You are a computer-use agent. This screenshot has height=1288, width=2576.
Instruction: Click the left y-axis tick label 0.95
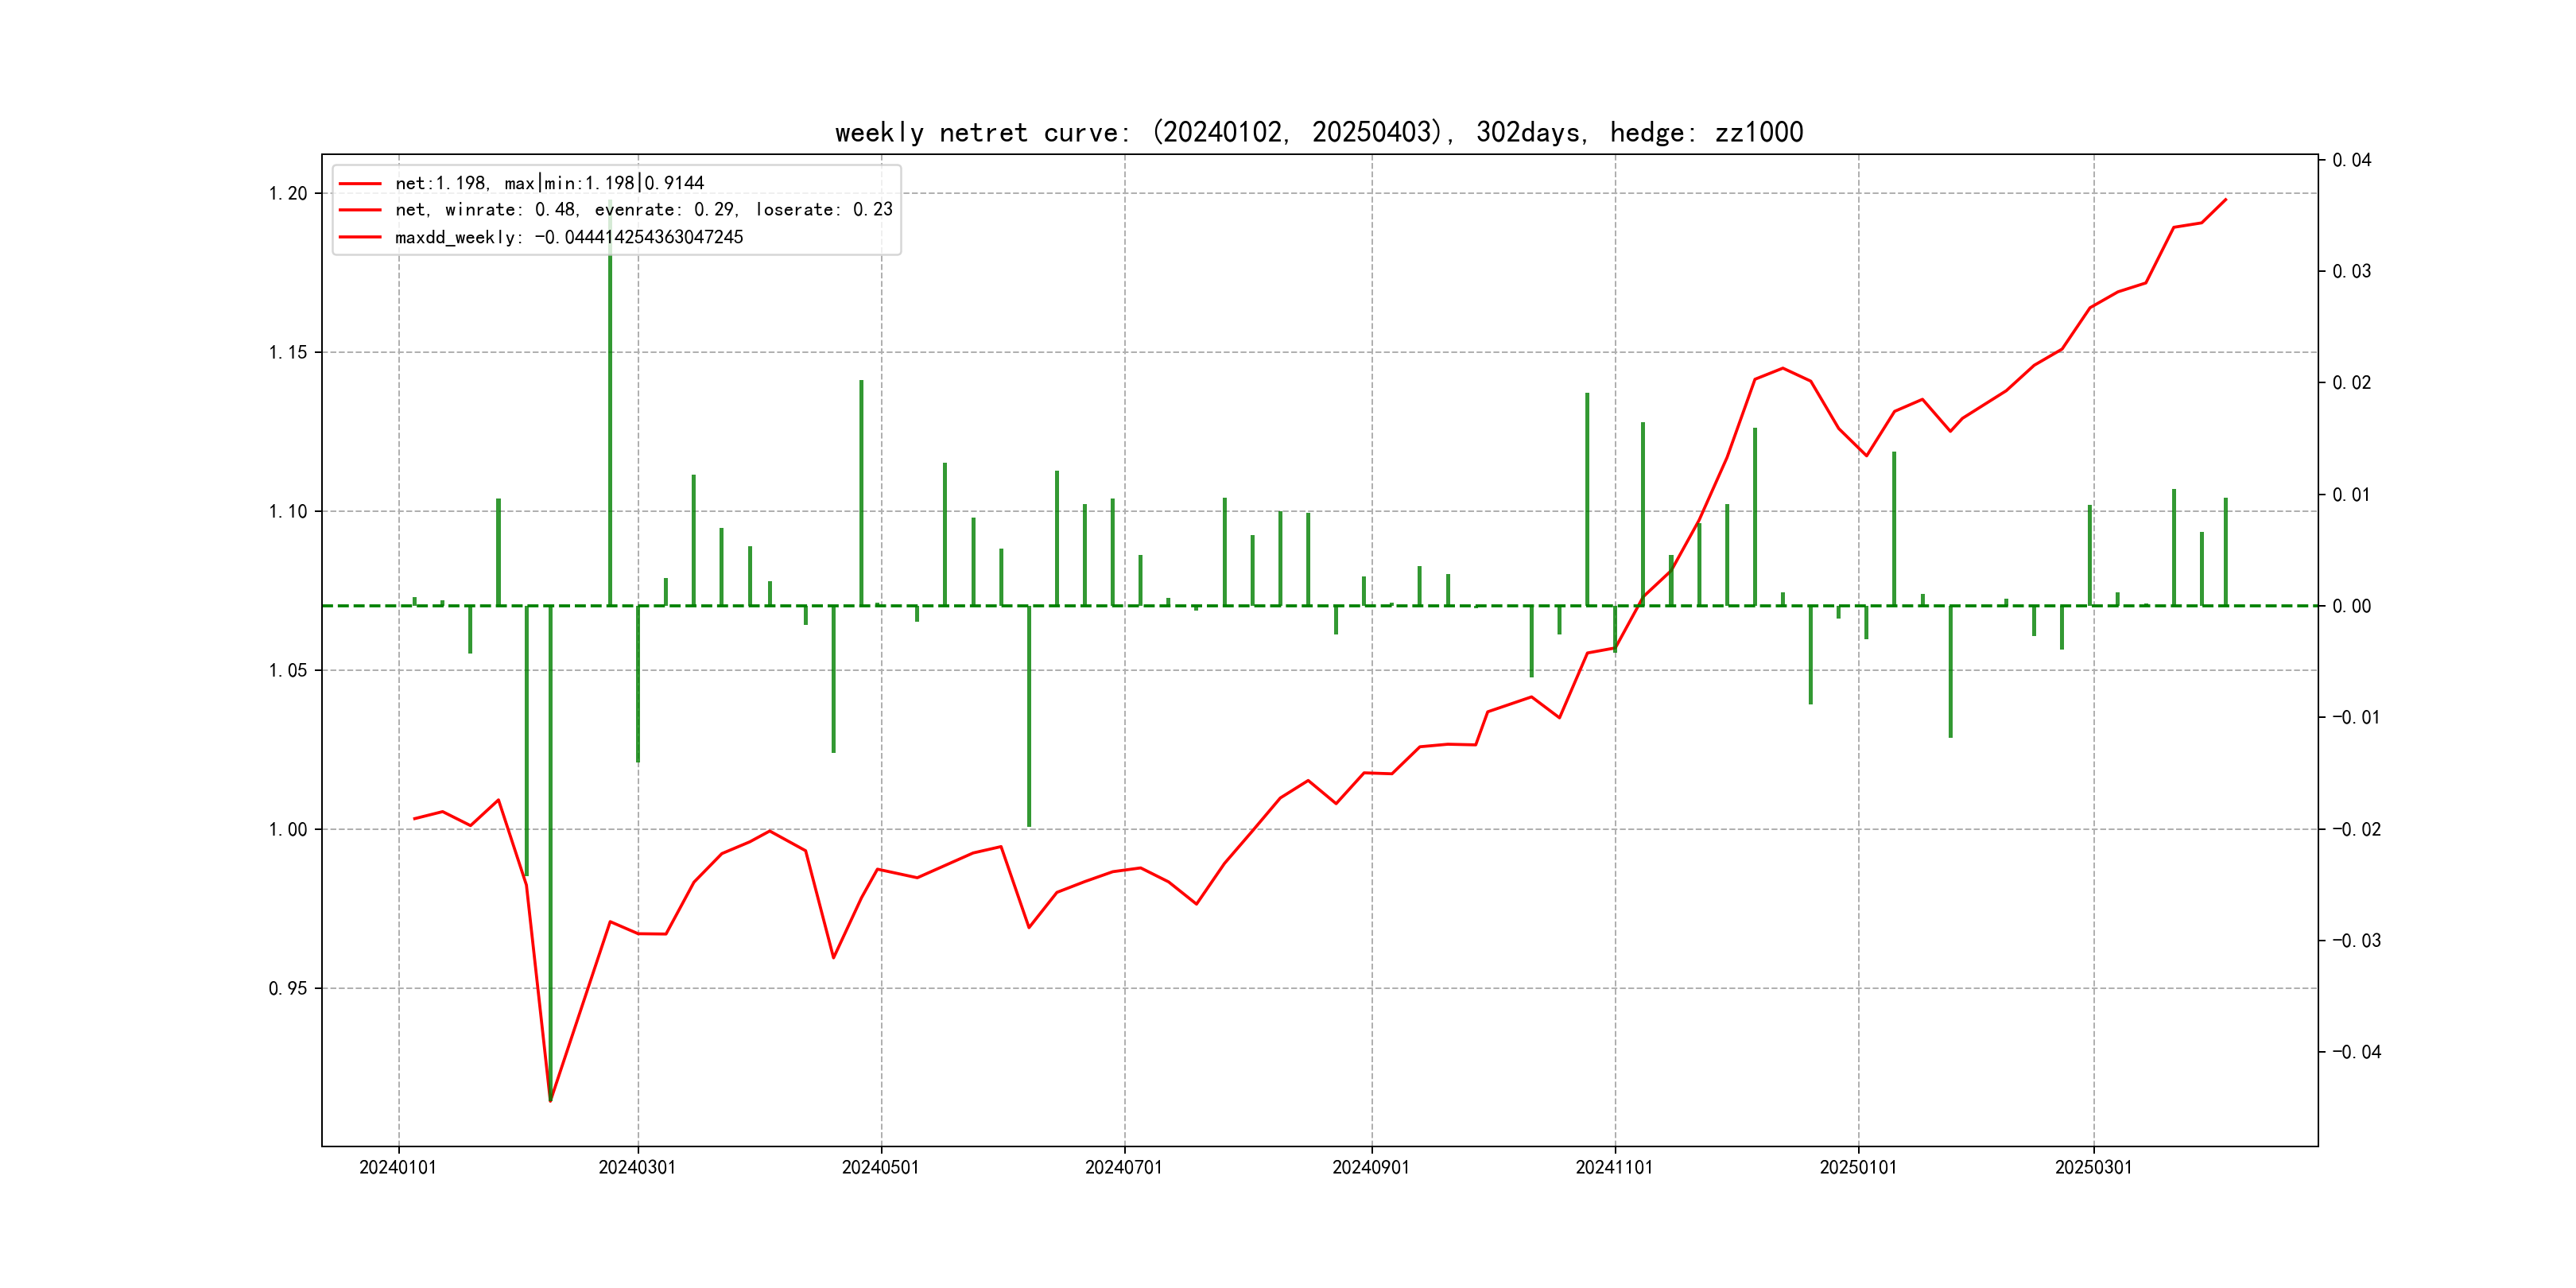(288, 989)
